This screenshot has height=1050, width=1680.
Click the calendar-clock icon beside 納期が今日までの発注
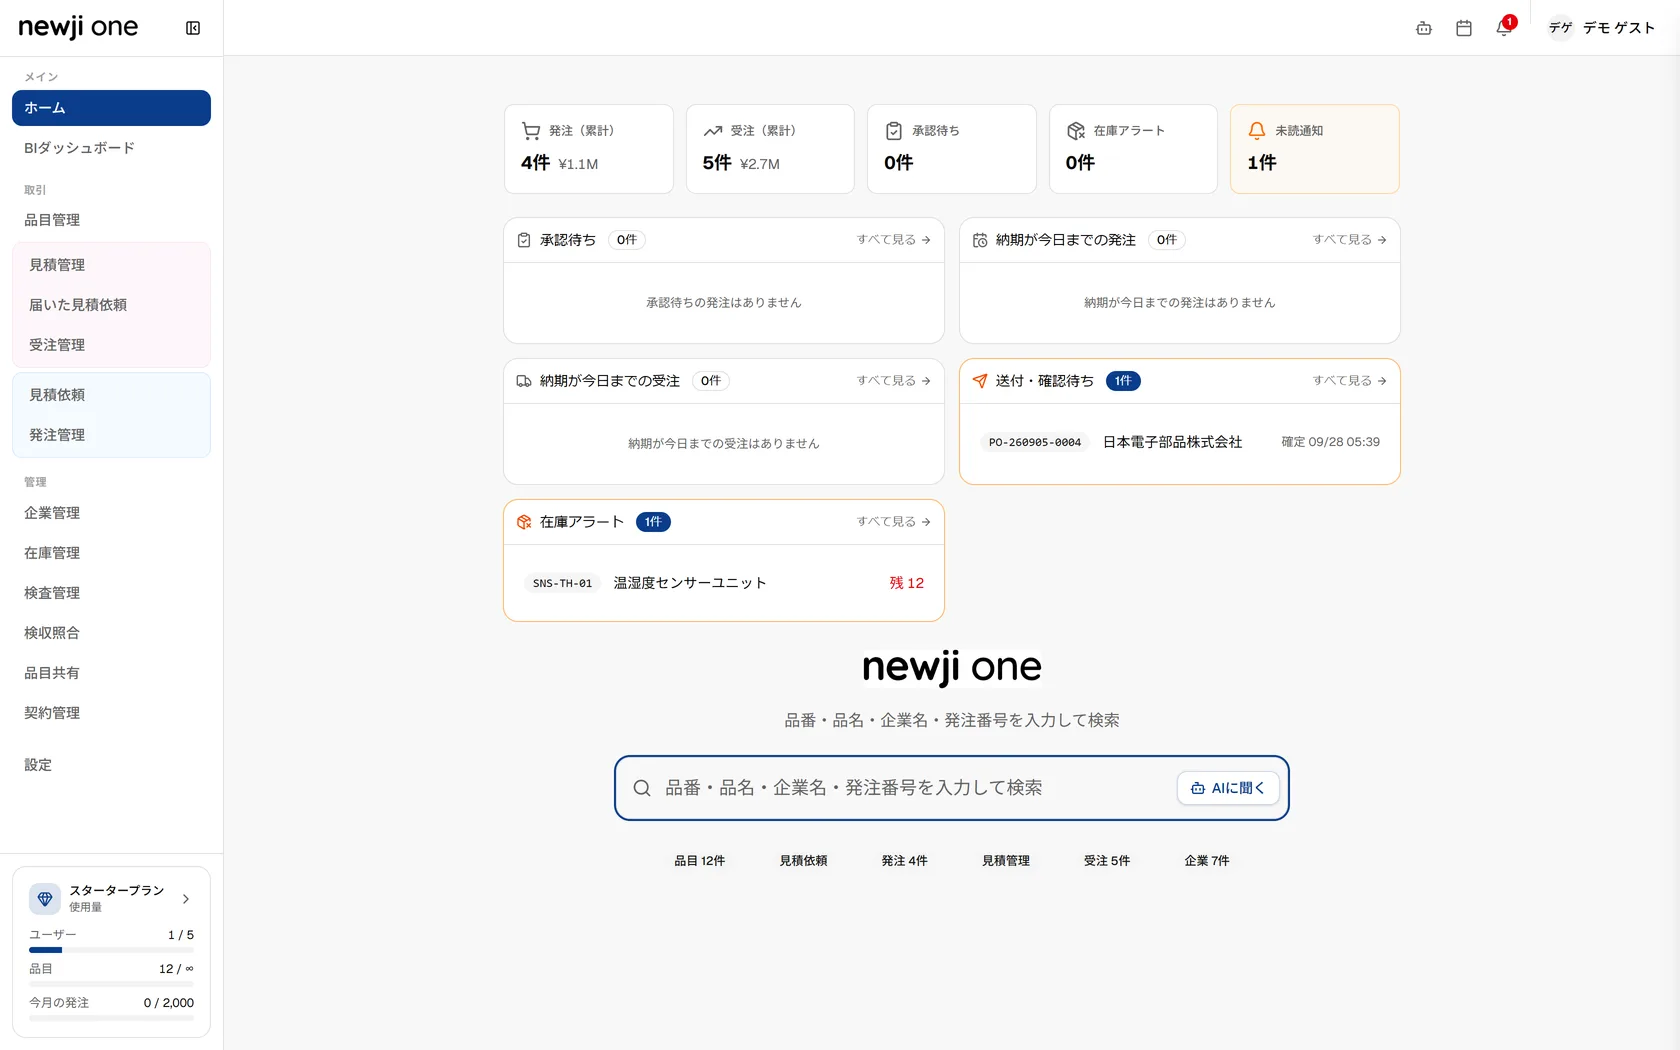pos(980,240)
